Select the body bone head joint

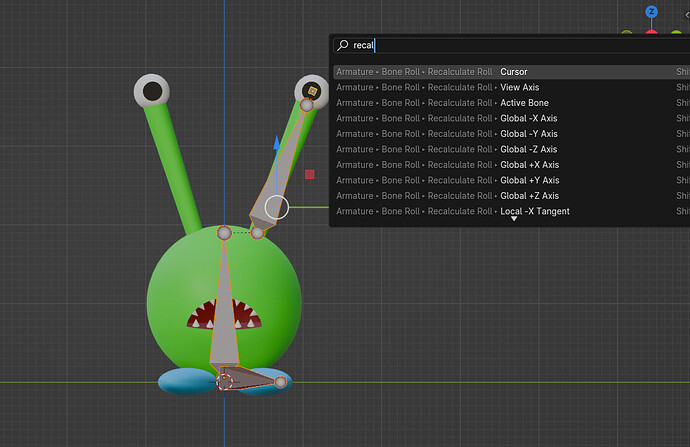tap(224, 233)
